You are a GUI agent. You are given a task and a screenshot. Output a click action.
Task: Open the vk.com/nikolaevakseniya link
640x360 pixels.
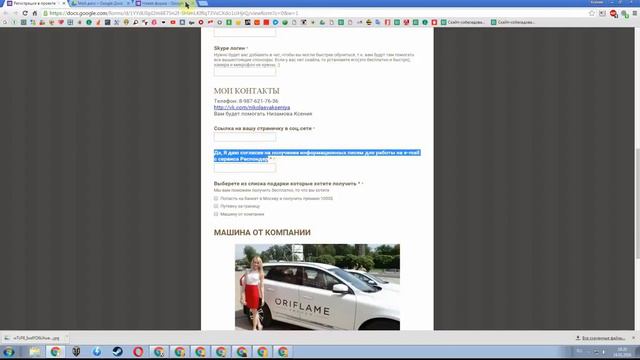click(x=252, y=107)
